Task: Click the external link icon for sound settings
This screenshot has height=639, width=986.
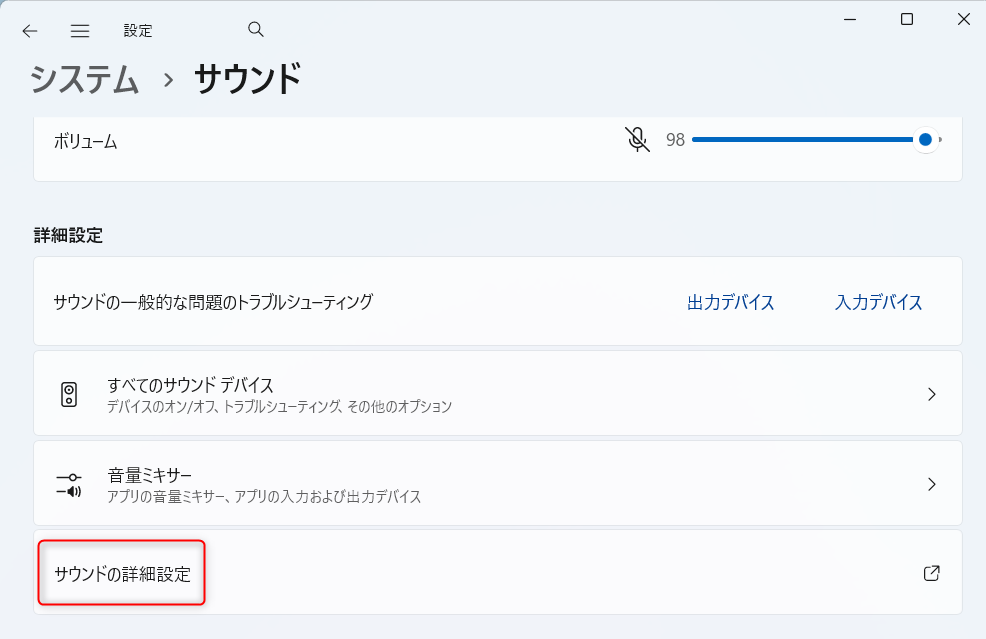Action: (x=931, y=573)
